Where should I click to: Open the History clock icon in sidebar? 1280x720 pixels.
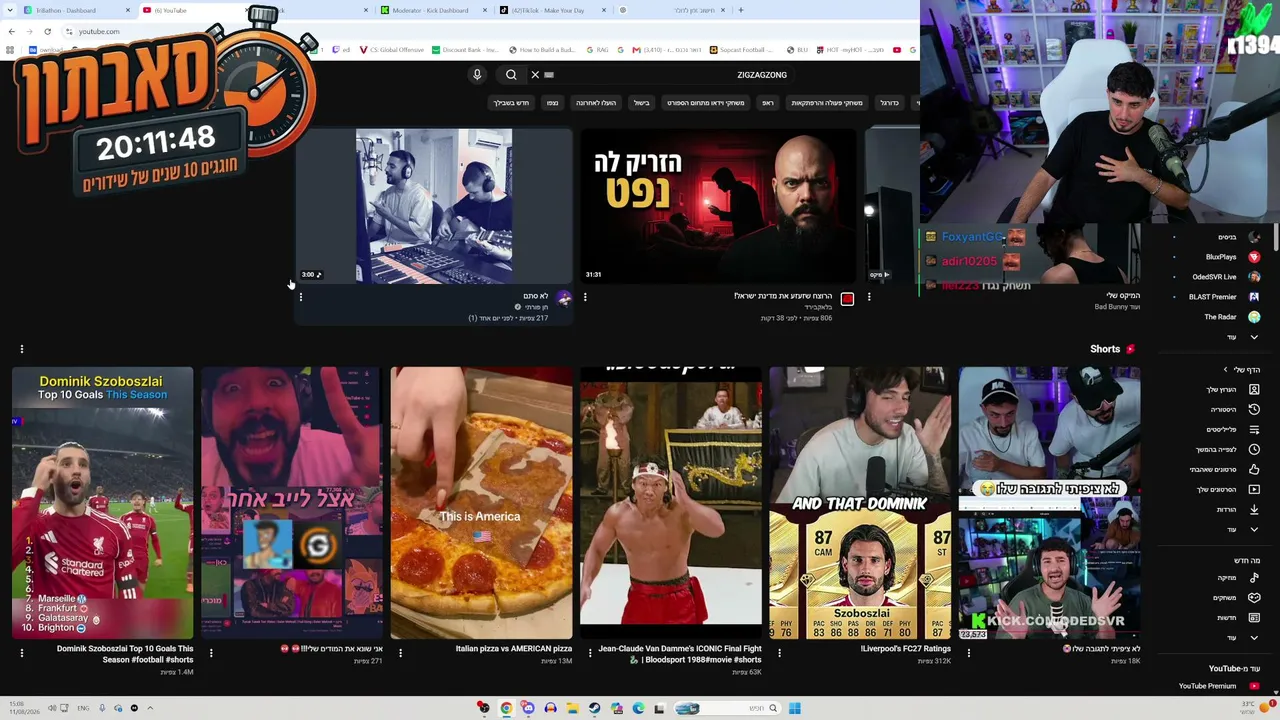click(x=1254, y=409)
